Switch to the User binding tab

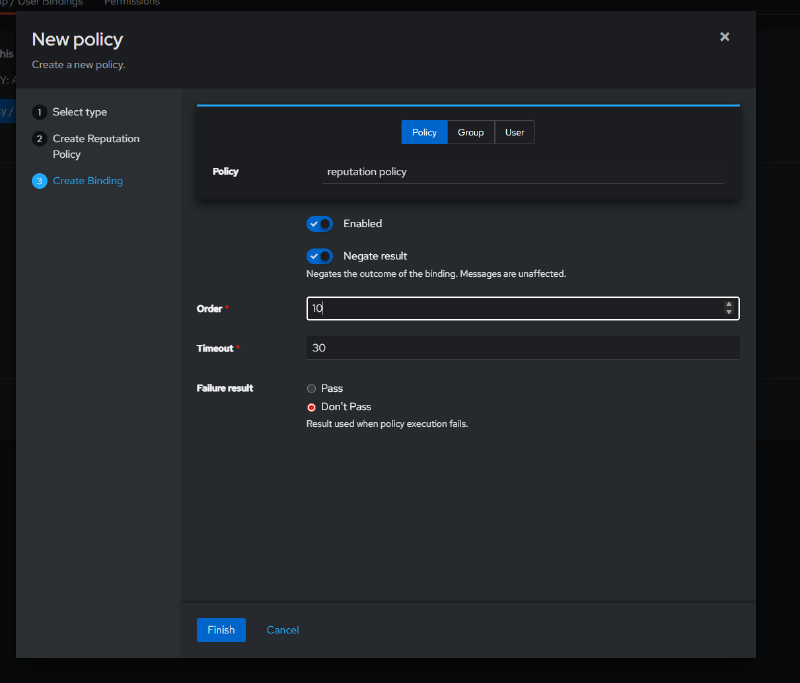pos(514,132)
